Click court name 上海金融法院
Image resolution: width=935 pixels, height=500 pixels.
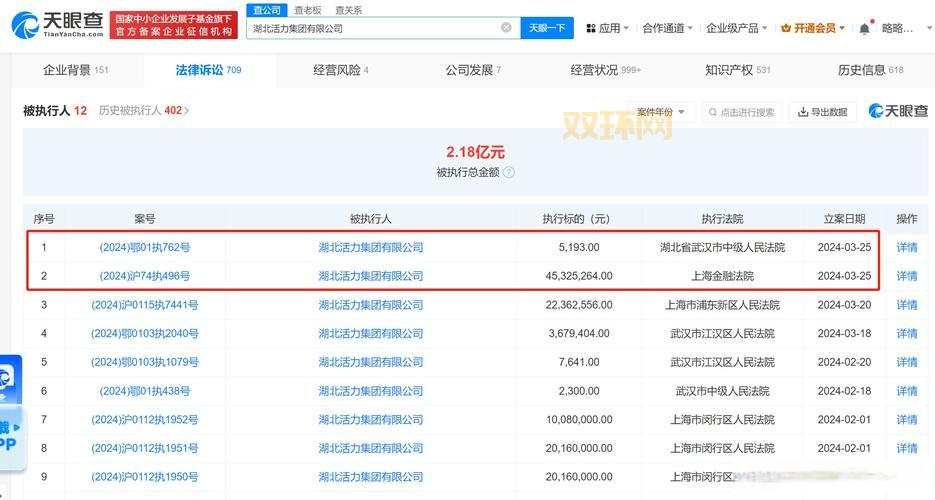click(x=722, y=276)
